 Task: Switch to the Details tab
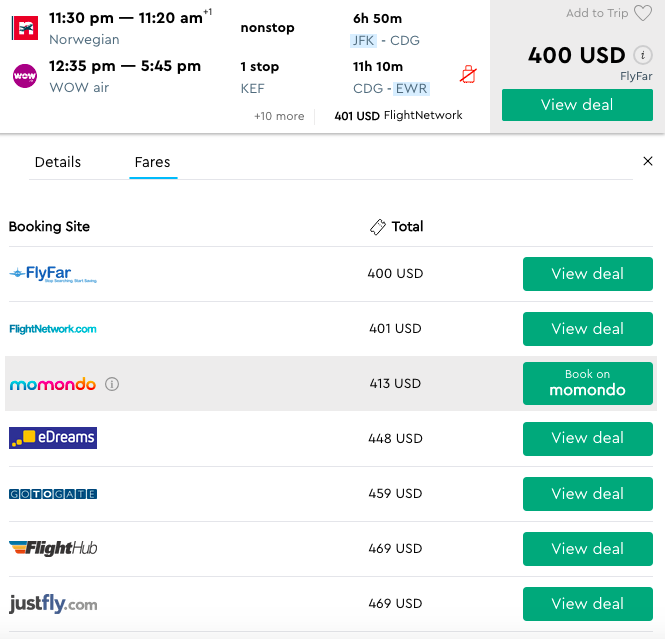click(58, 162)
